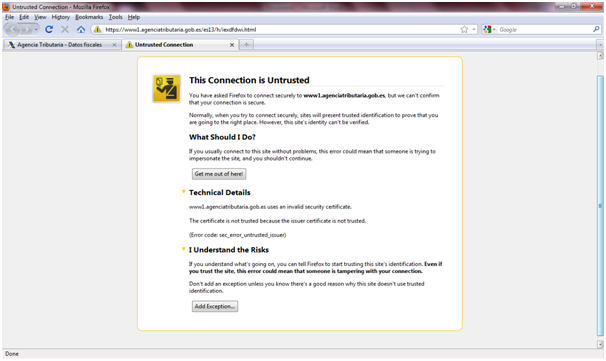Open the address bar history dropdown
This screenshot has width=606, height=361.
(x=474, y=29)
